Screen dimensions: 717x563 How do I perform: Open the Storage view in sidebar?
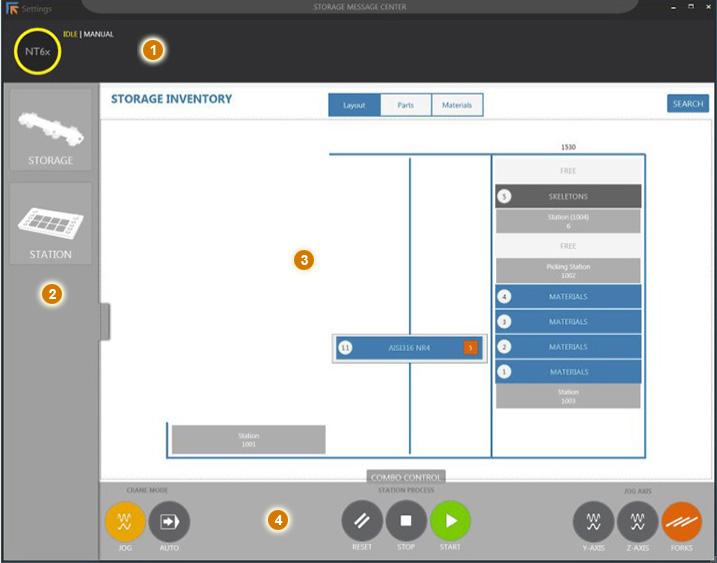coord(50,130)
